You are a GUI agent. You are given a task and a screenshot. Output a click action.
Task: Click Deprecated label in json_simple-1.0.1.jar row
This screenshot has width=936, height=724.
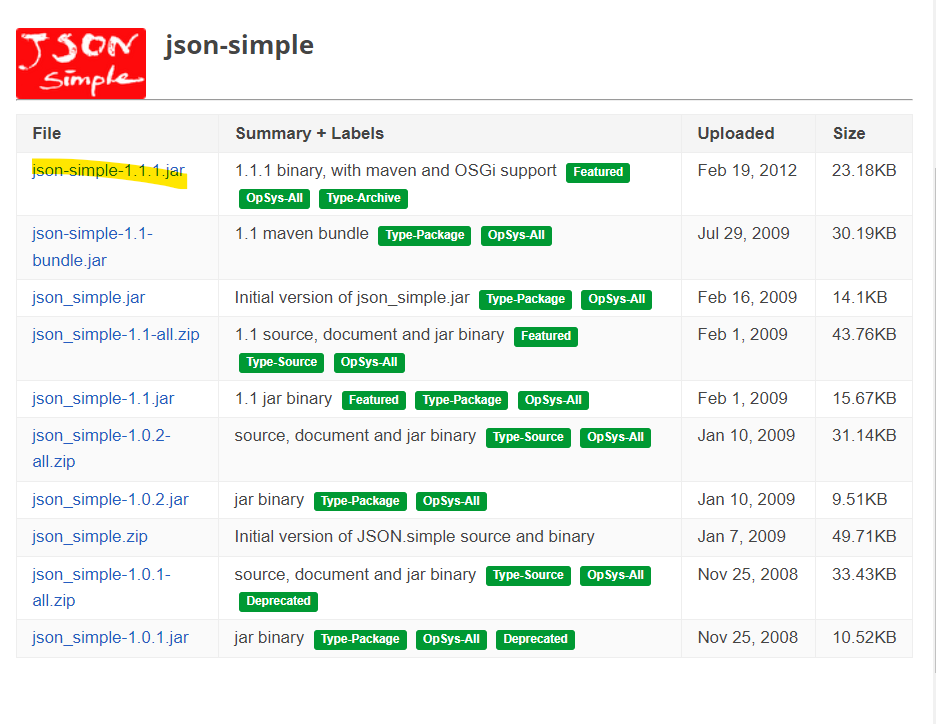[535, 639]
